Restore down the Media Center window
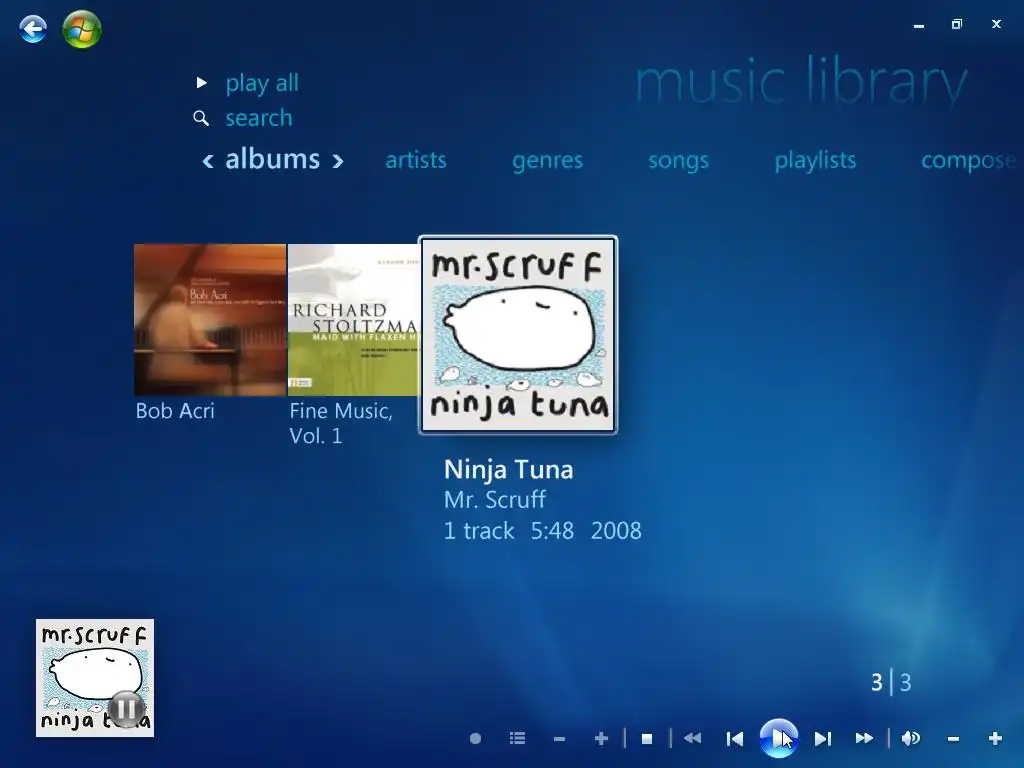The height and width of the screenshot is (768, 1024). tap(957, 24)
